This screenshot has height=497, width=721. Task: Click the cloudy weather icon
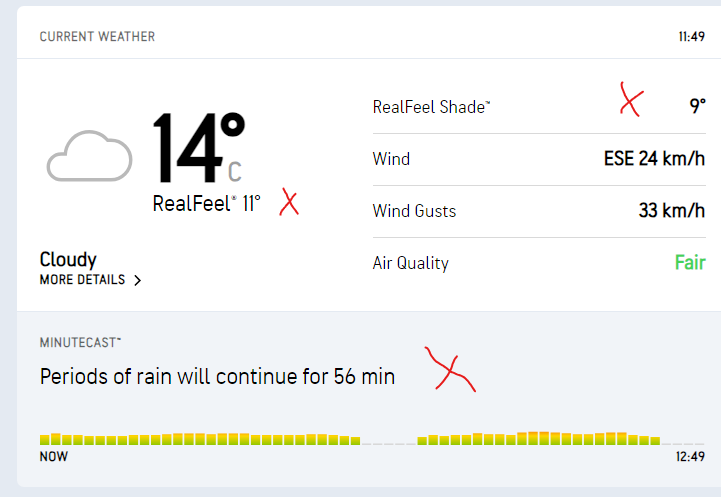pyautogui.click(x=88, y=156)
